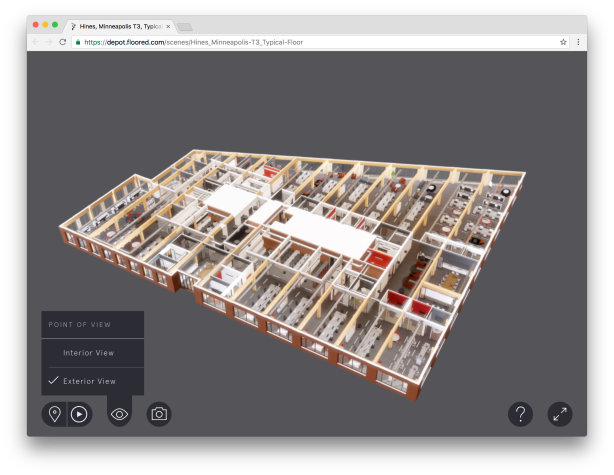Select the checked Exterior View option
This screenshot has height=475, width=614.
(x=89, y=381)
